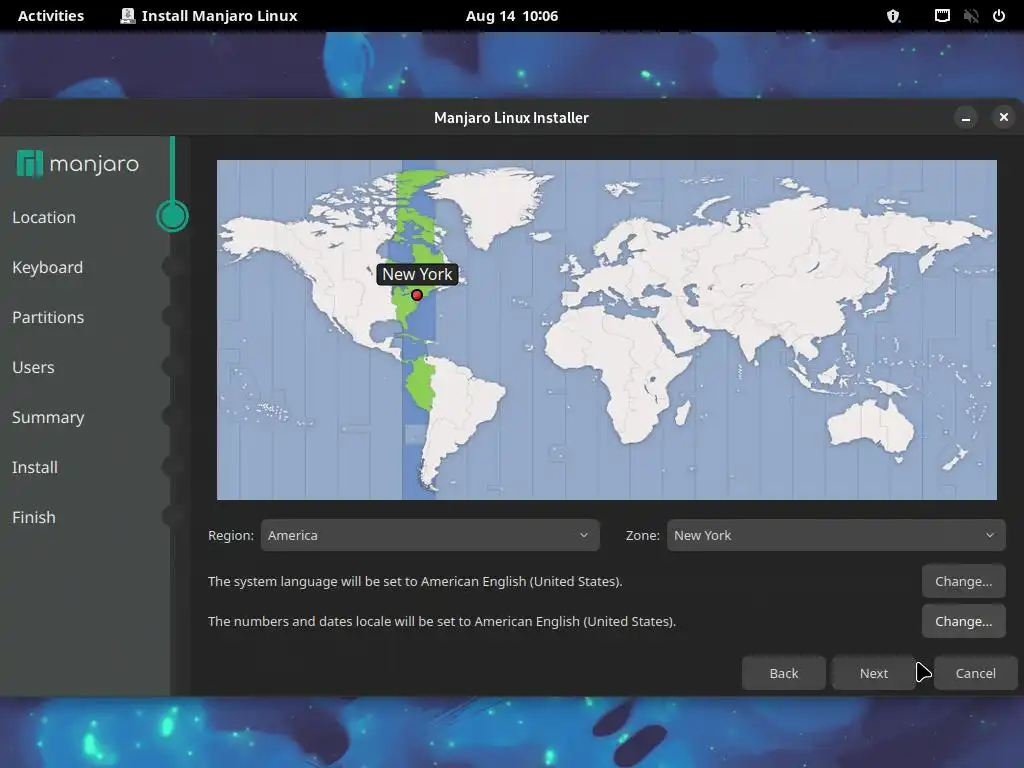Click the system language description text
Image resolution: width=1024 pixels, height=768 pixels.
tap(415, 581)
